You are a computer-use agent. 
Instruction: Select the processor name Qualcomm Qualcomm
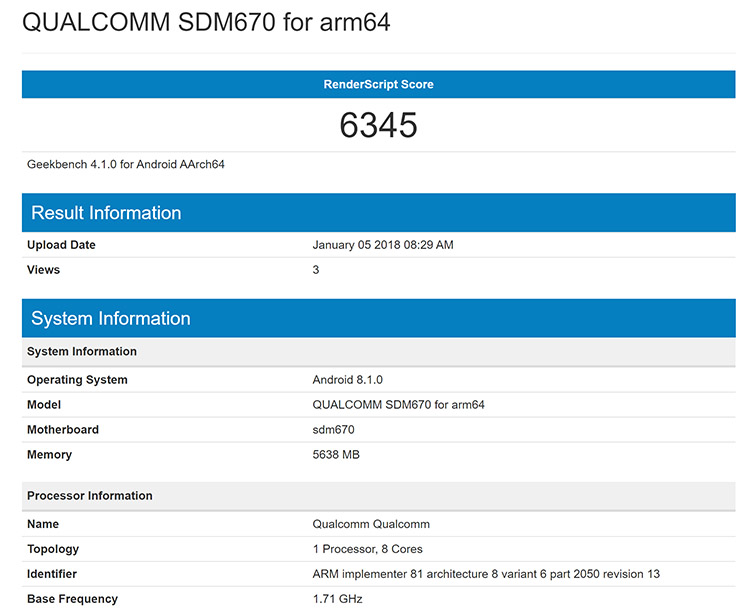click(x=371, y=524)
